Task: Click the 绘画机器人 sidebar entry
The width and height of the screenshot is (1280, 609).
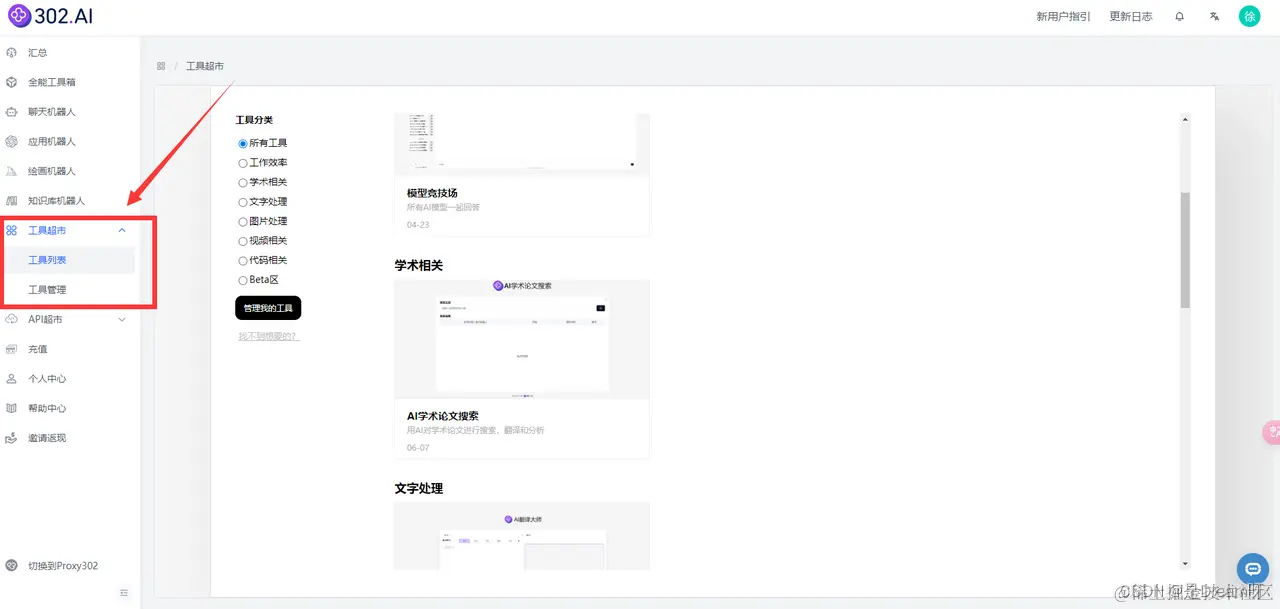Action: pyautogui.click(x=52, y=170)
